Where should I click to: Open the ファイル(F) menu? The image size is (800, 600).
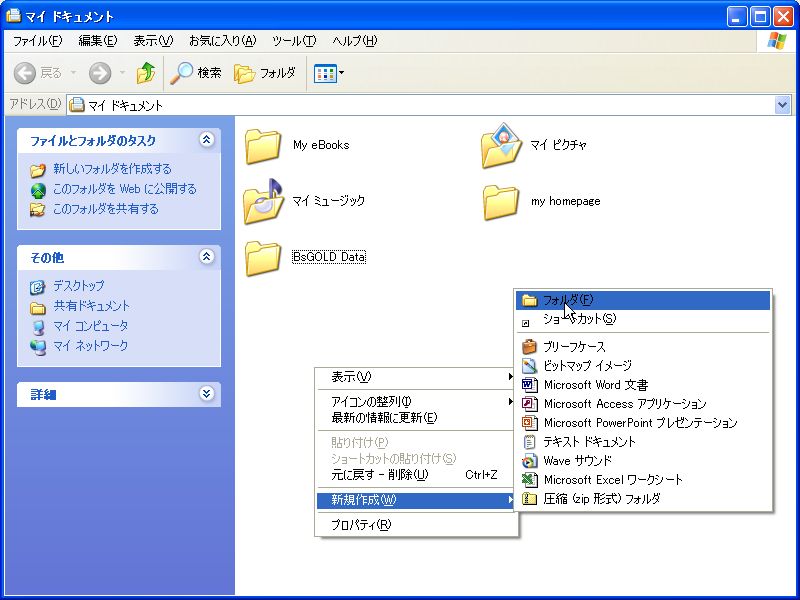click(x=37, y=41)
